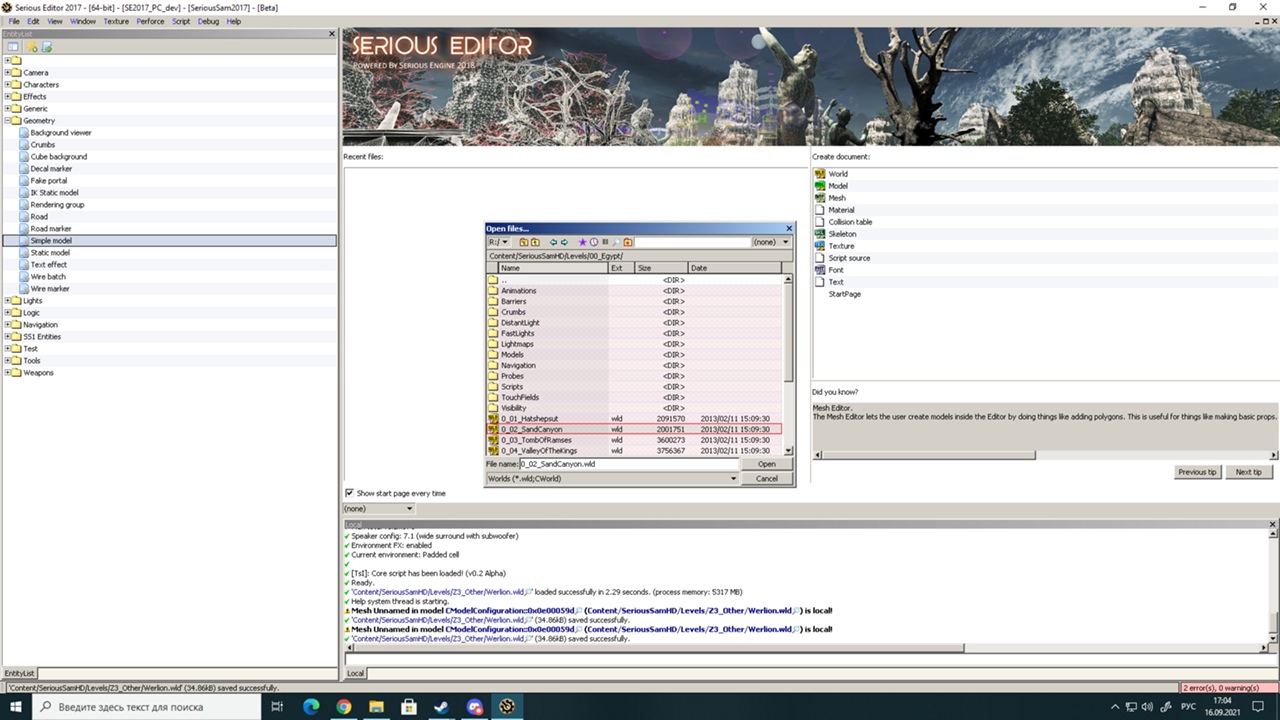Open File Explorer from the taskbar
The image size is (1280, 720).
point(376,706)
